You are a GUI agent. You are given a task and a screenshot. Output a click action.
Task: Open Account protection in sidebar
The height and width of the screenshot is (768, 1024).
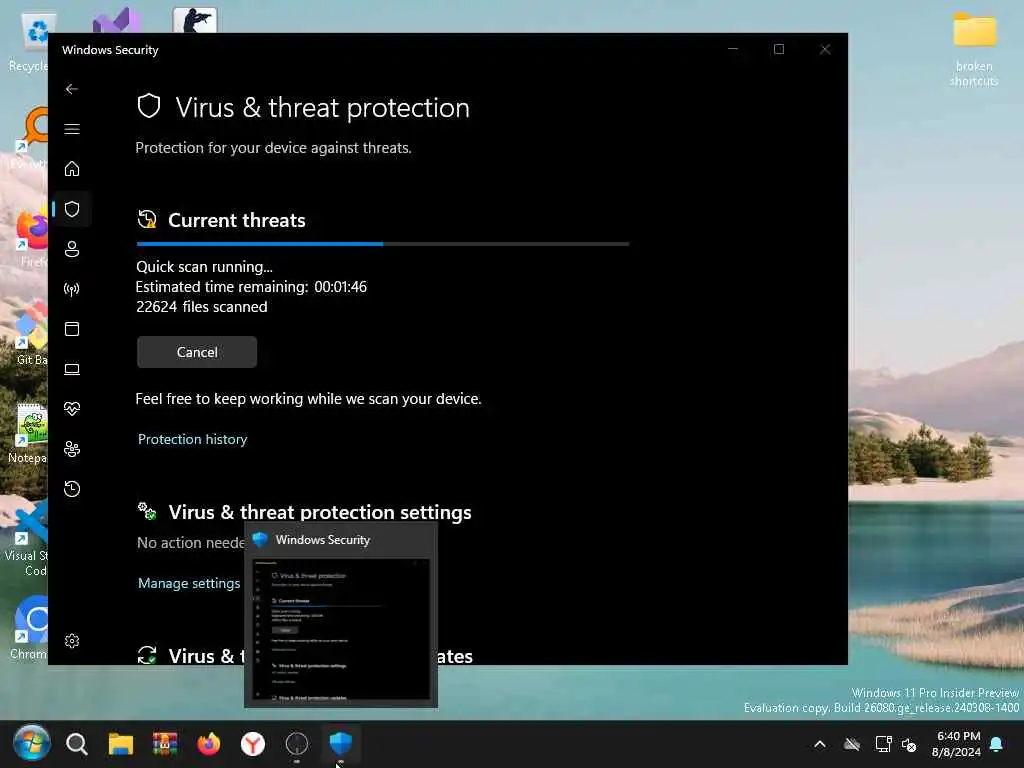[x=72, y=249]
